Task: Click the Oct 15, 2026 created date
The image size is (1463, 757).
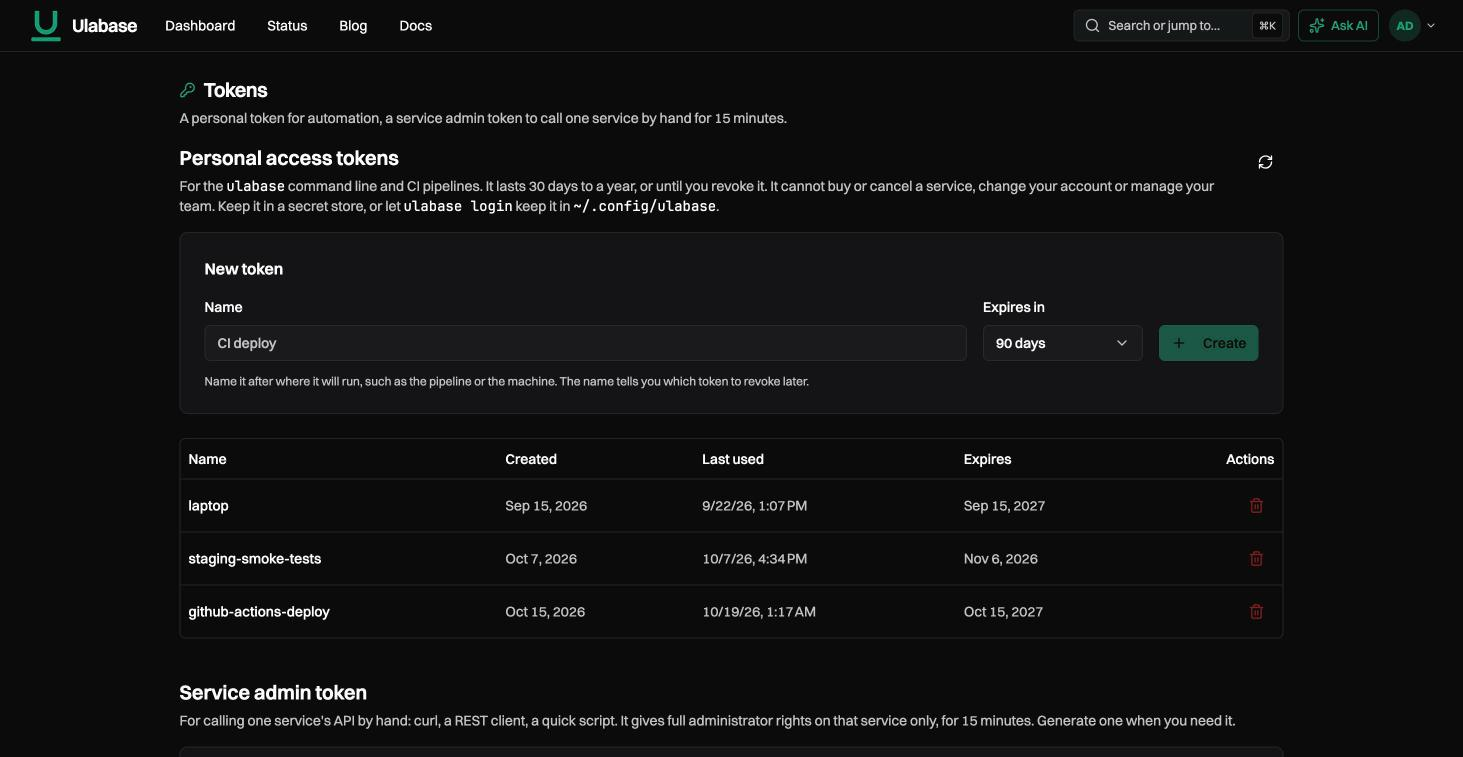Action: [545, 612]
